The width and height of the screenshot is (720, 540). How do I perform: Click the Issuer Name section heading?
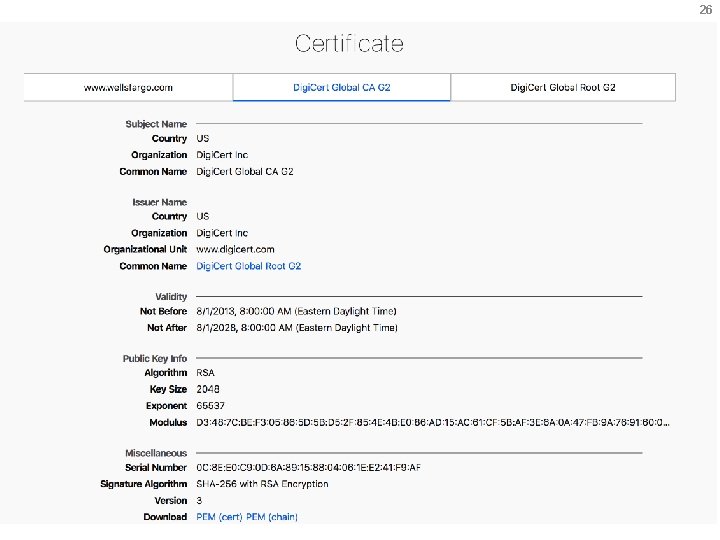coord(159,202)
